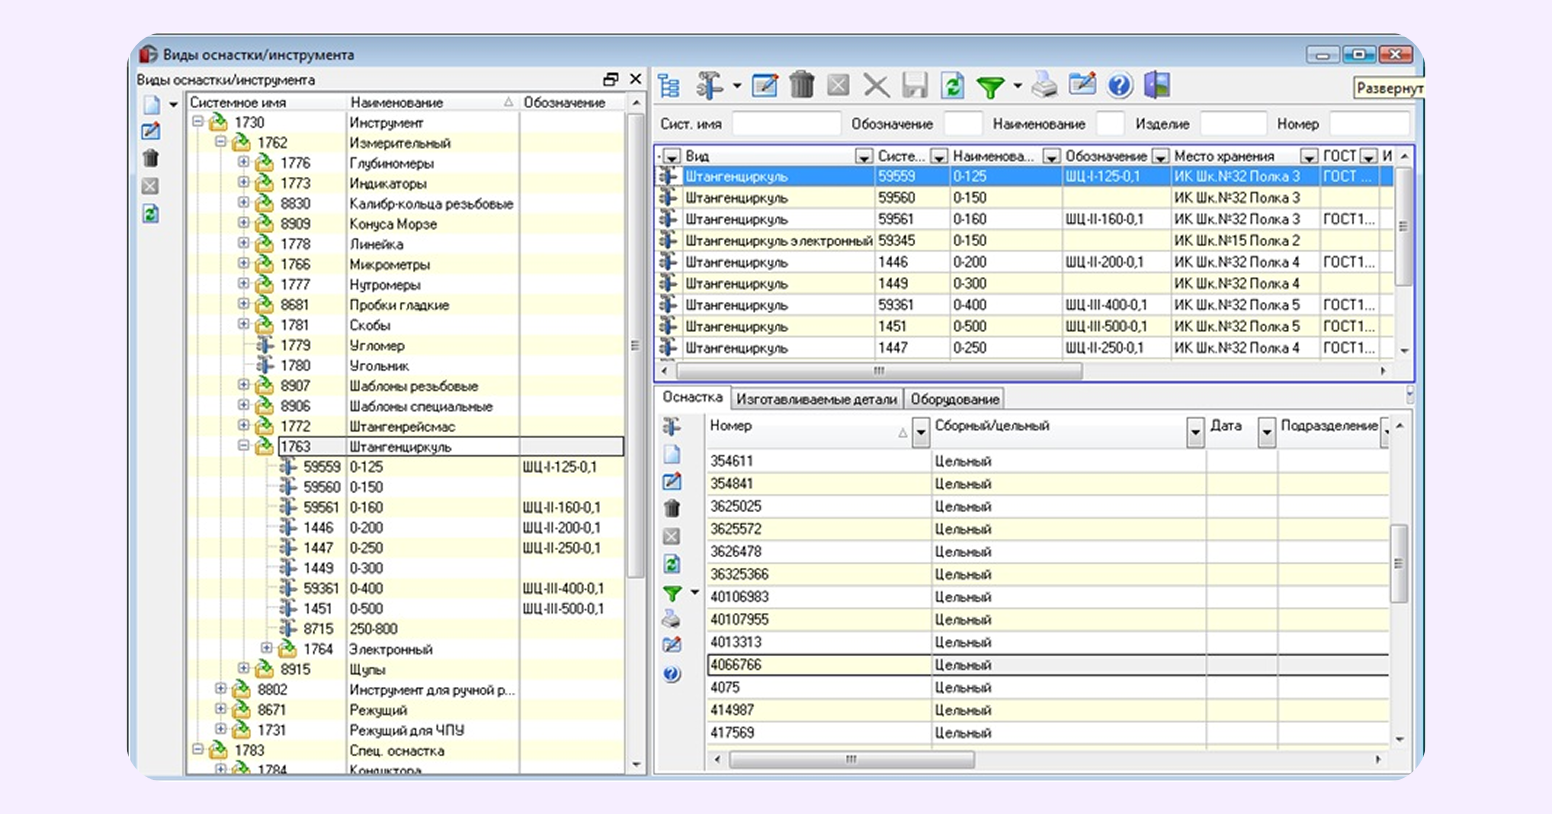This screenshot has width=1552, height=814.
Task: Click caliper icon in Оснастка tab sidebar
Action: click(x=672, y=427)
